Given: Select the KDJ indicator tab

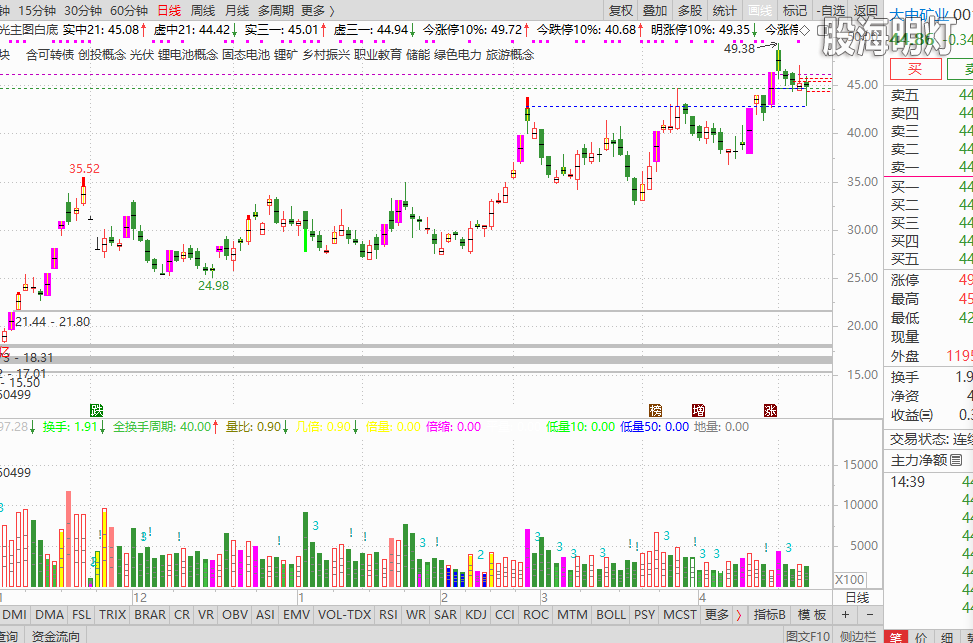Looking at the screenshot, I should pyautogui.click(x=476, y=615).
